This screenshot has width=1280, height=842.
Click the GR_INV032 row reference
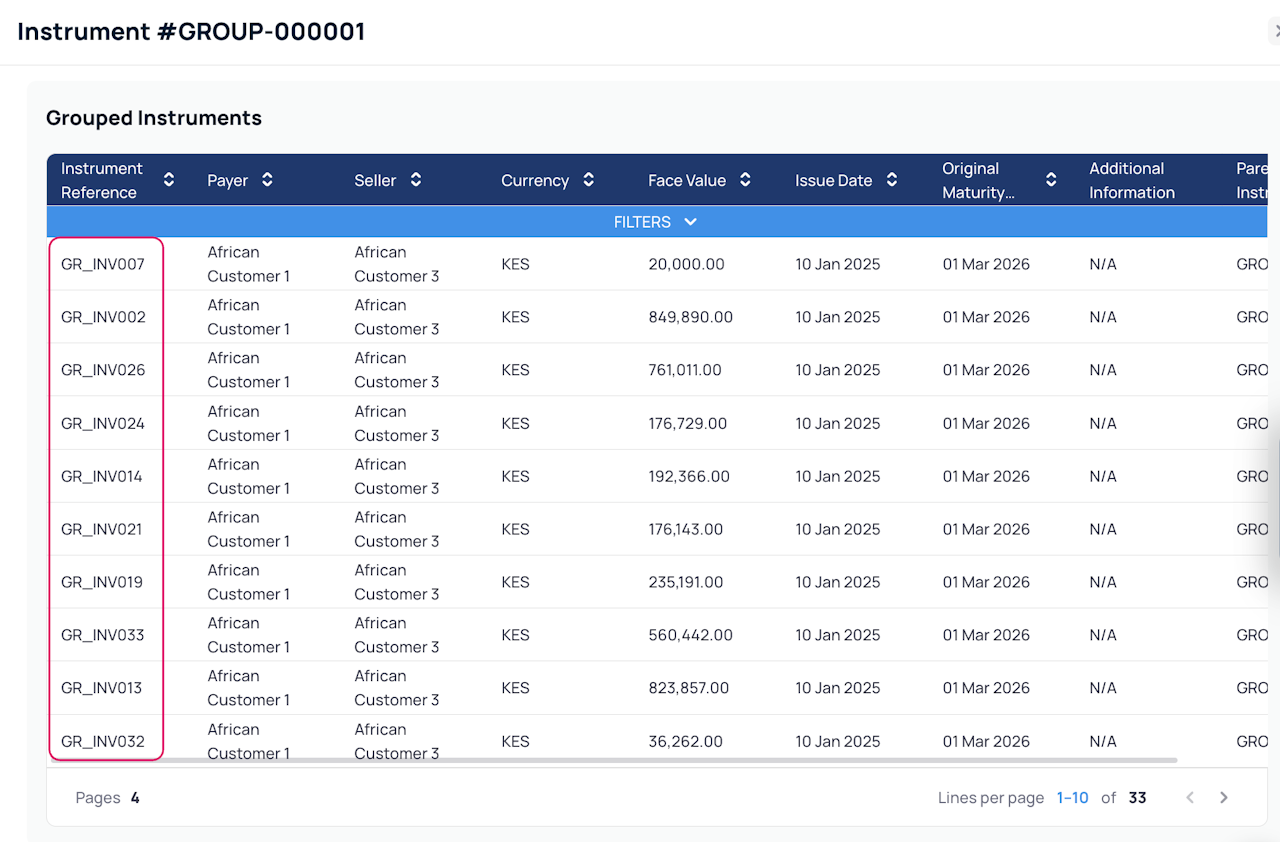pos(103,741)
